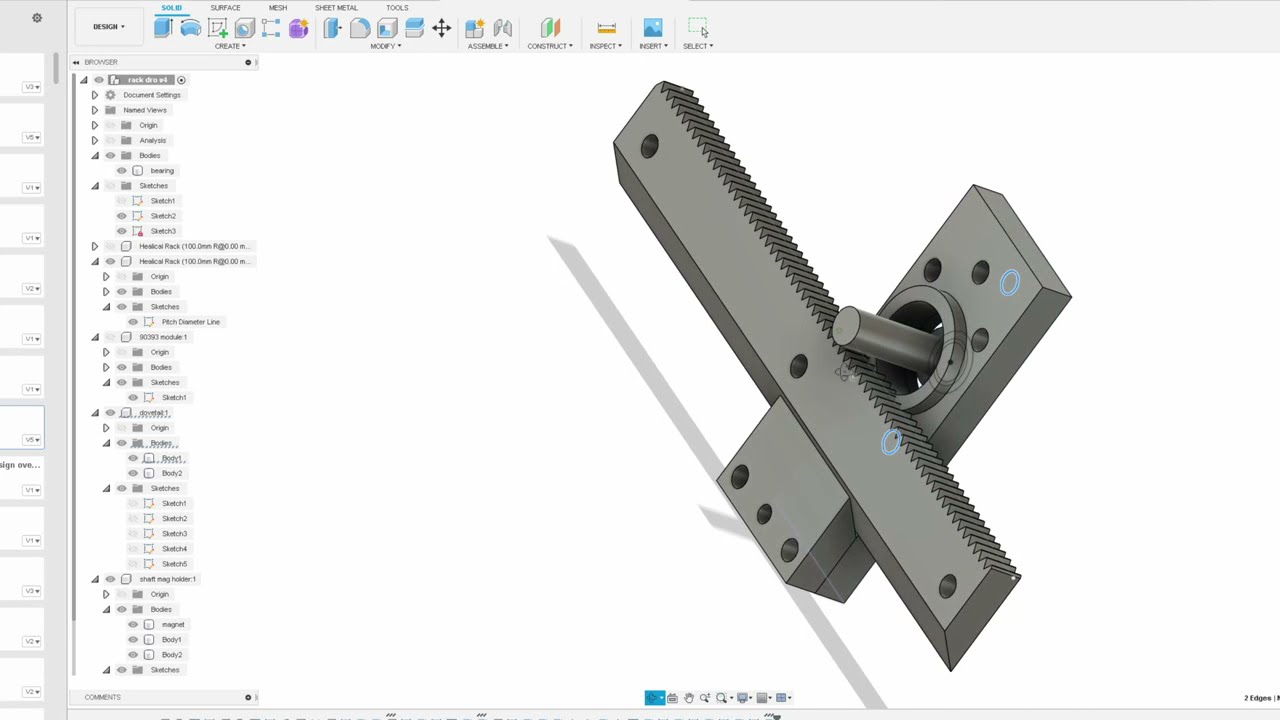Open the INSERT dropdown menu
1280x720 pixels.
click(x=654, y=46)
